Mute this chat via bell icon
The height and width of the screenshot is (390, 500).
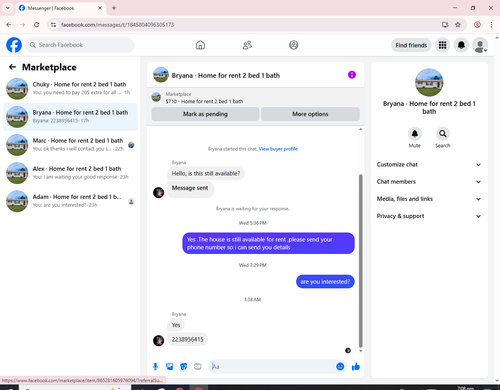point(415,134)
